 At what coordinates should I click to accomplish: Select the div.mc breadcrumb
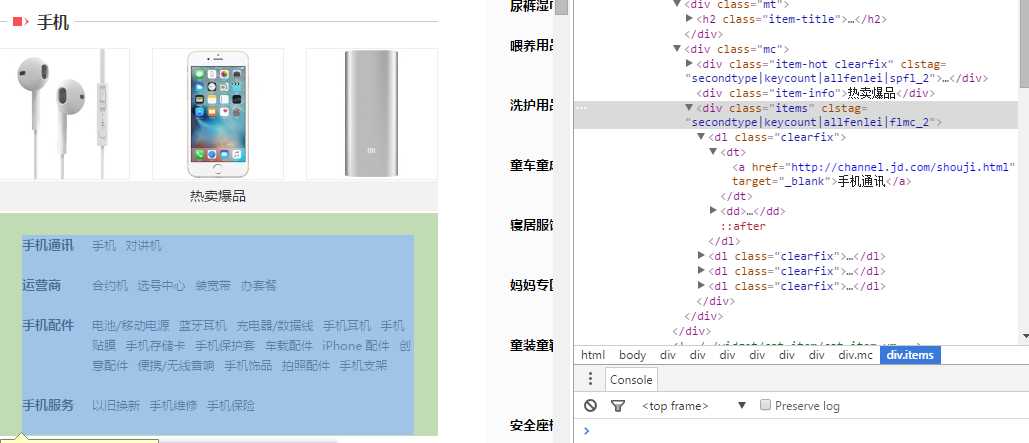point(856,355)
